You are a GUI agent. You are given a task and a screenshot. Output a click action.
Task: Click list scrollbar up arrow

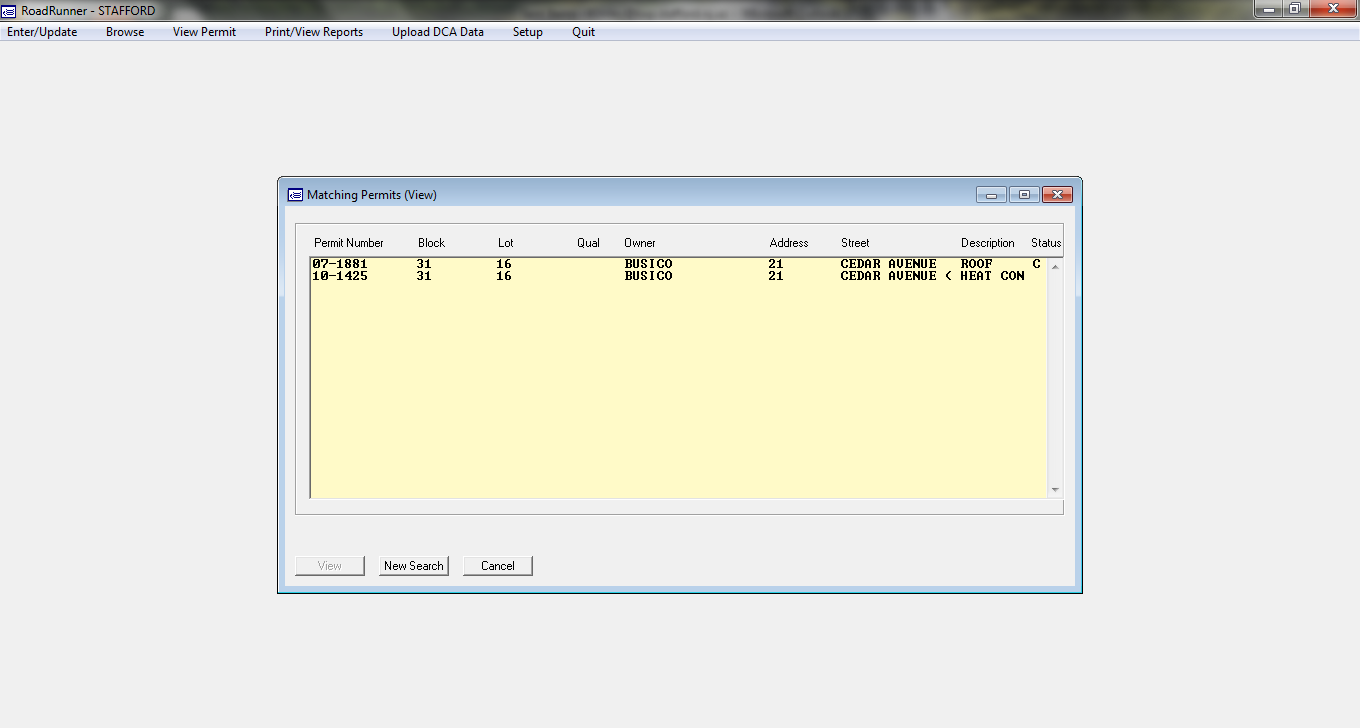click(x=1055, y=266)
